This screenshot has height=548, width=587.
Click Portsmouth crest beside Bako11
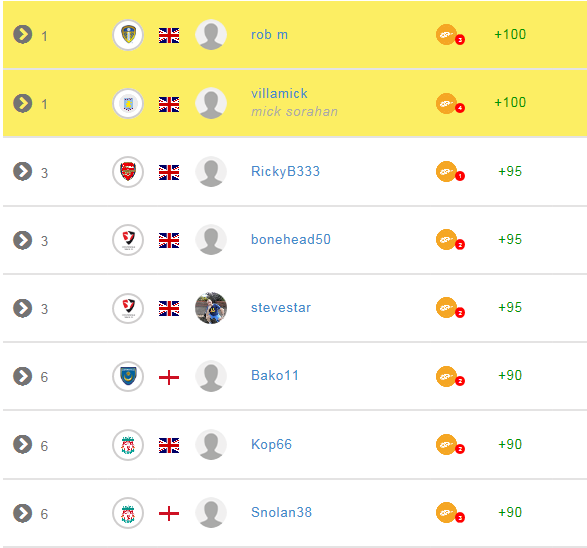pos(128,376)
